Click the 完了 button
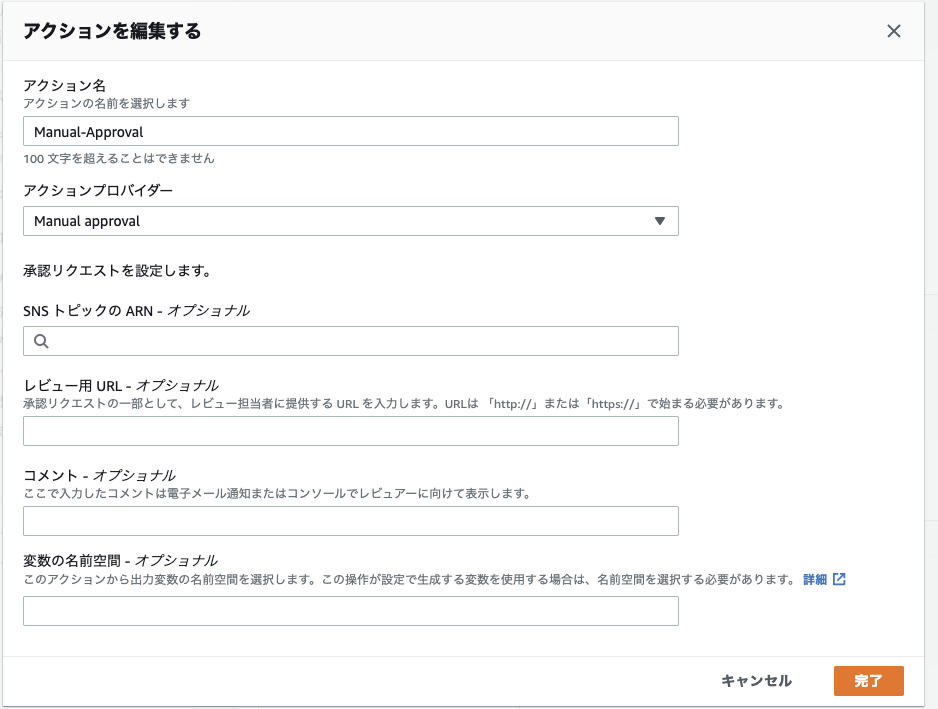Screen dimensions: 938x709 point(869,681)
